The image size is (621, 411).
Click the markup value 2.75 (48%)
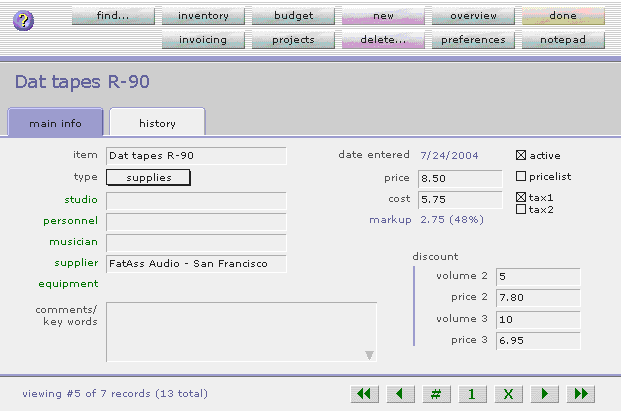(452, 220)
